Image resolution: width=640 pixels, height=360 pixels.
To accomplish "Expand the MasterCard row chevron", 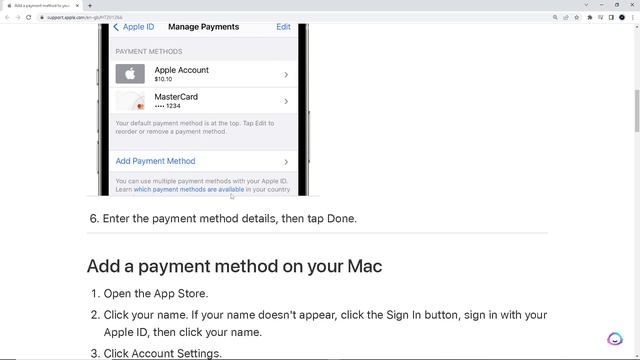I will pyautogui.click(x=286, y=101).
